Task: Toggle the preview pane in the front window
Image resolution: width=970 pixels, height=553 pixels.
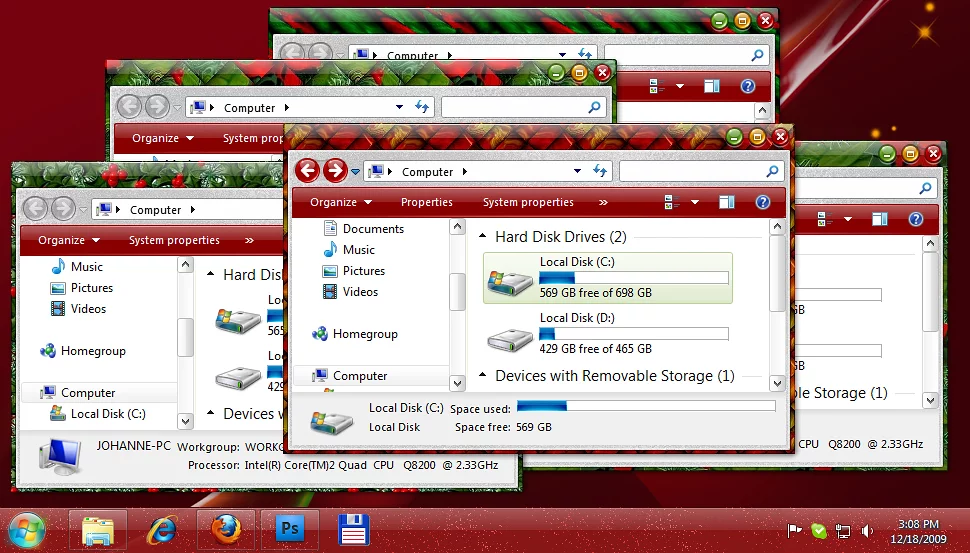Action: point(727,202)
